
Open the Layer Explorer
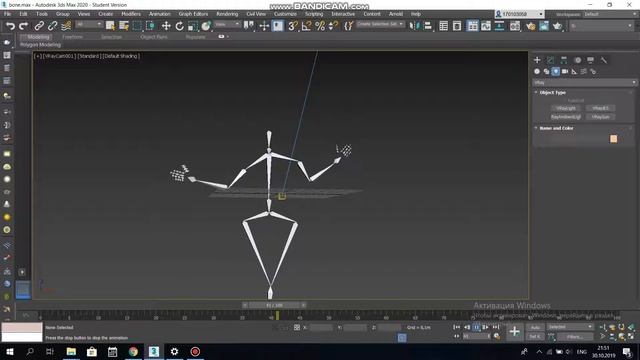[457, 26]
